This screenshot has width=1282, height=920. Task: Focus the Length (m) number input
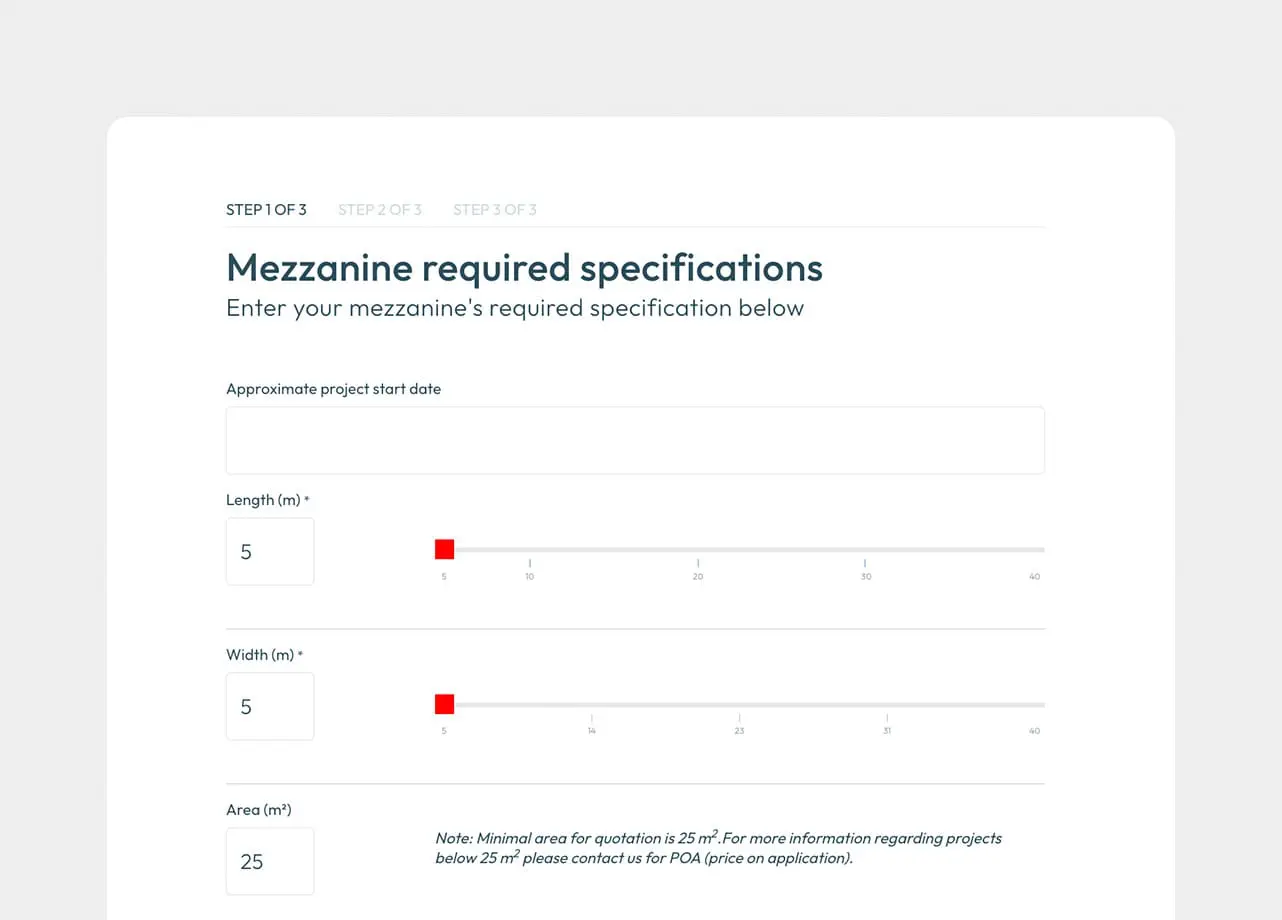coord(270,551)
